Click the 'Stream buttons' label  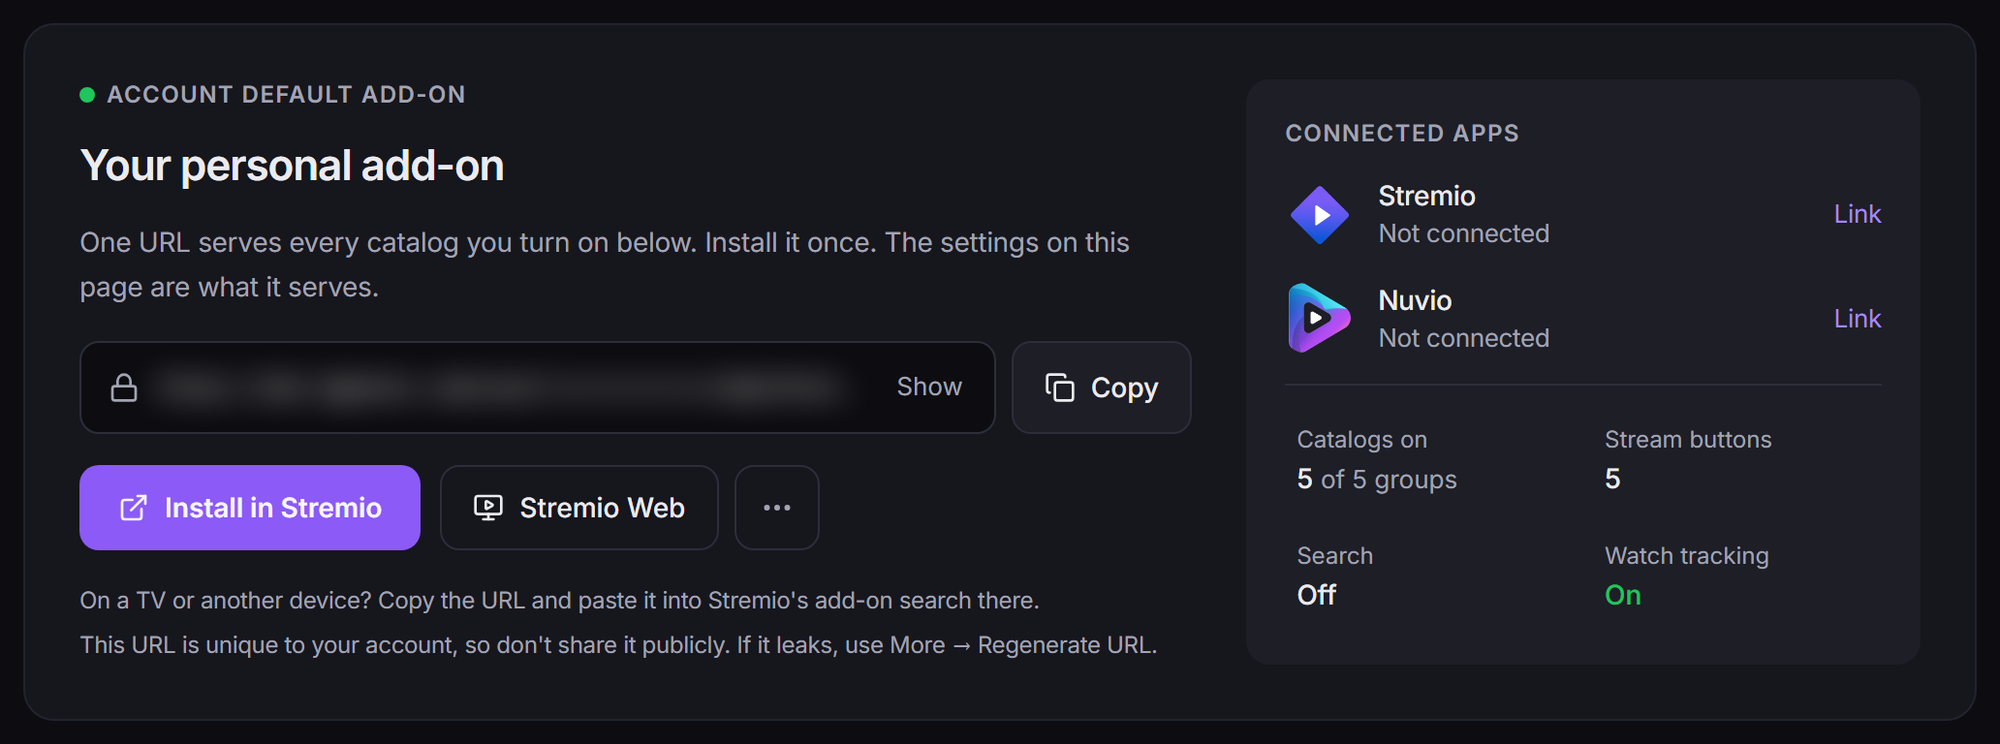tap(1688, 440)
